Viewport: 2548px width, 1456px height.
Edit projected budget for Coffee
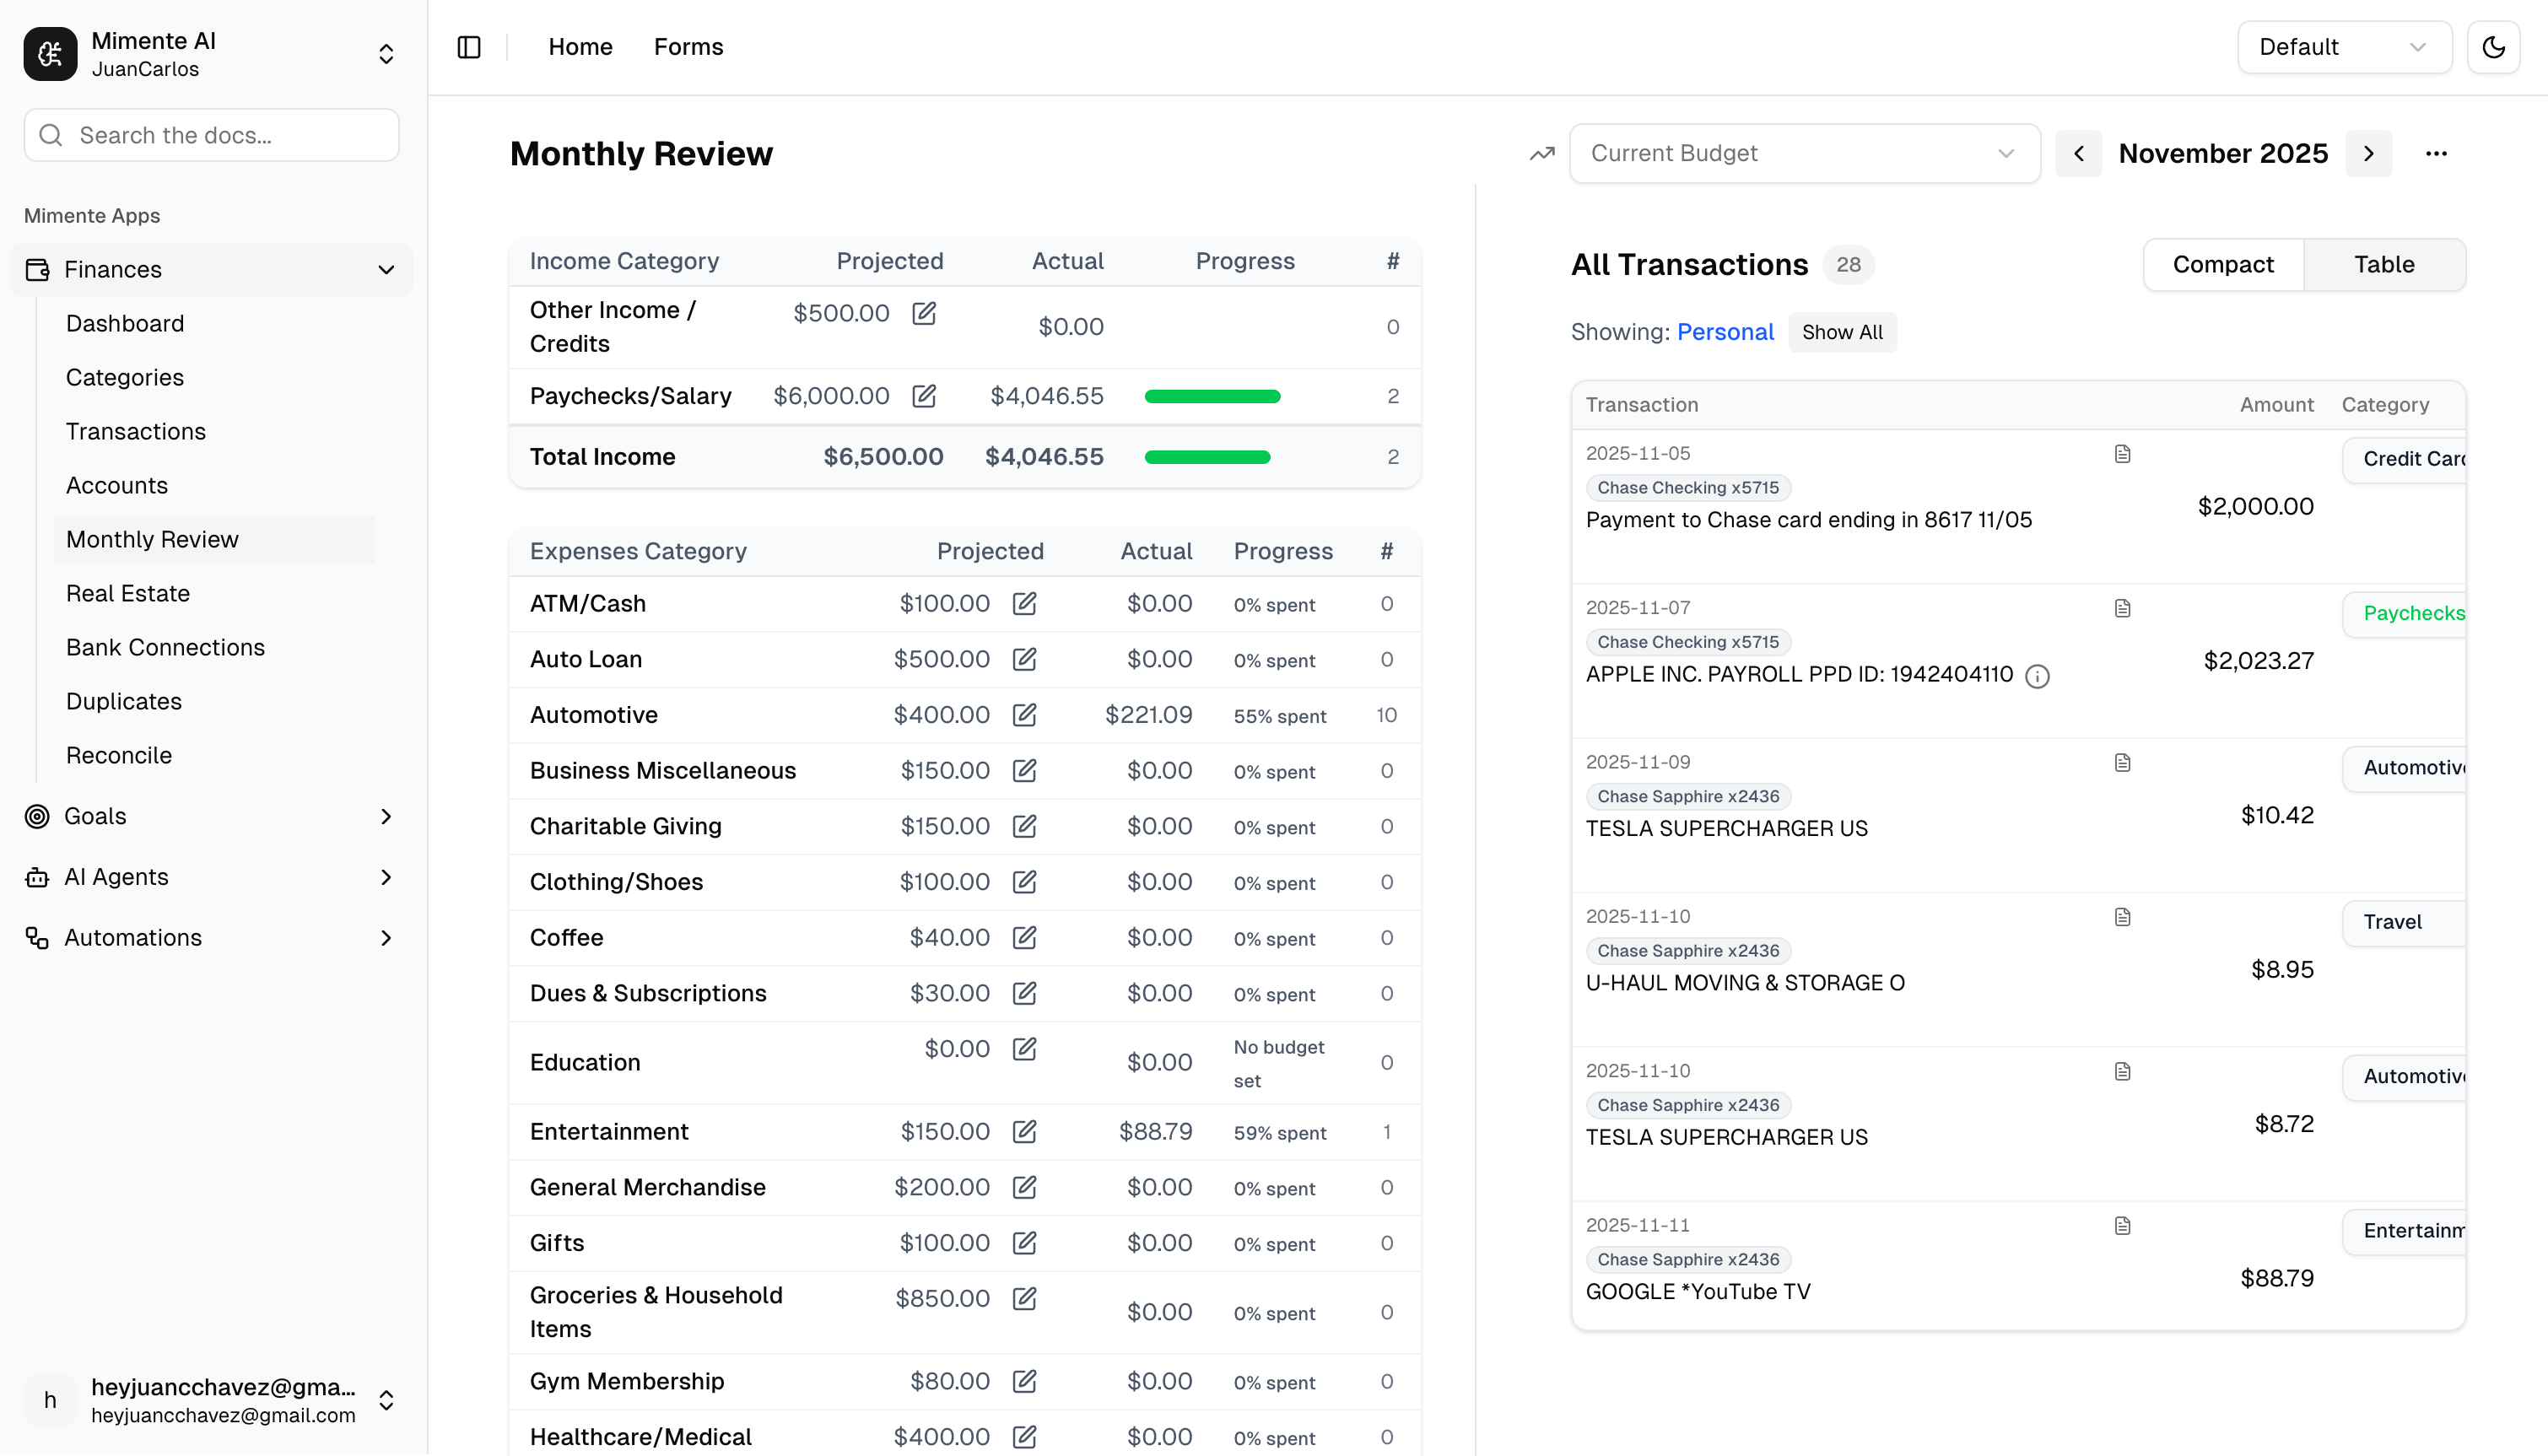click(1024, 937)
